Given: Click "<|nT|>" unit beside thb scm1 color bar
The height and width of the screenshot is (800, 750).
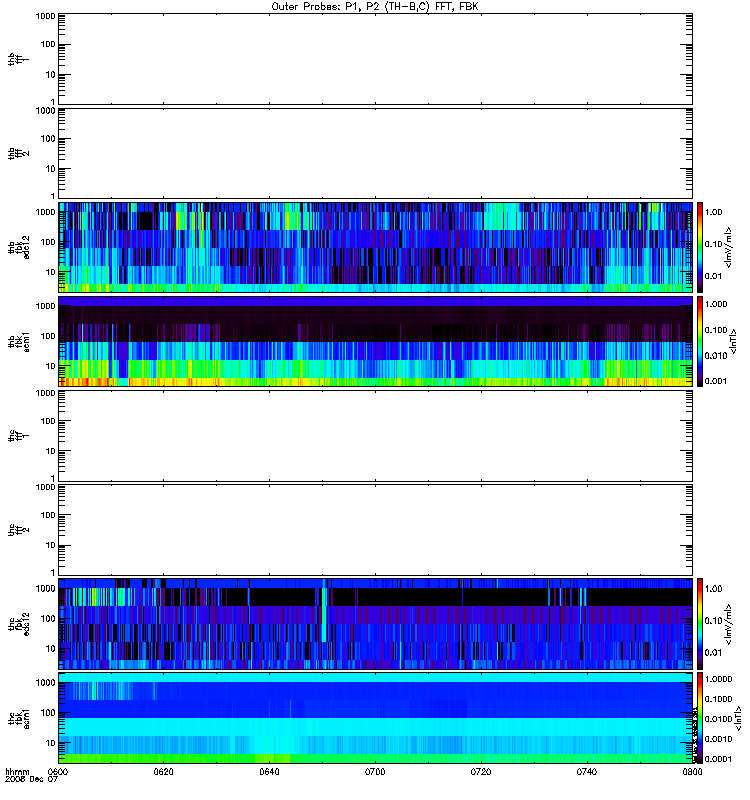Looking at the screenshot, I should tap(734, 341).
